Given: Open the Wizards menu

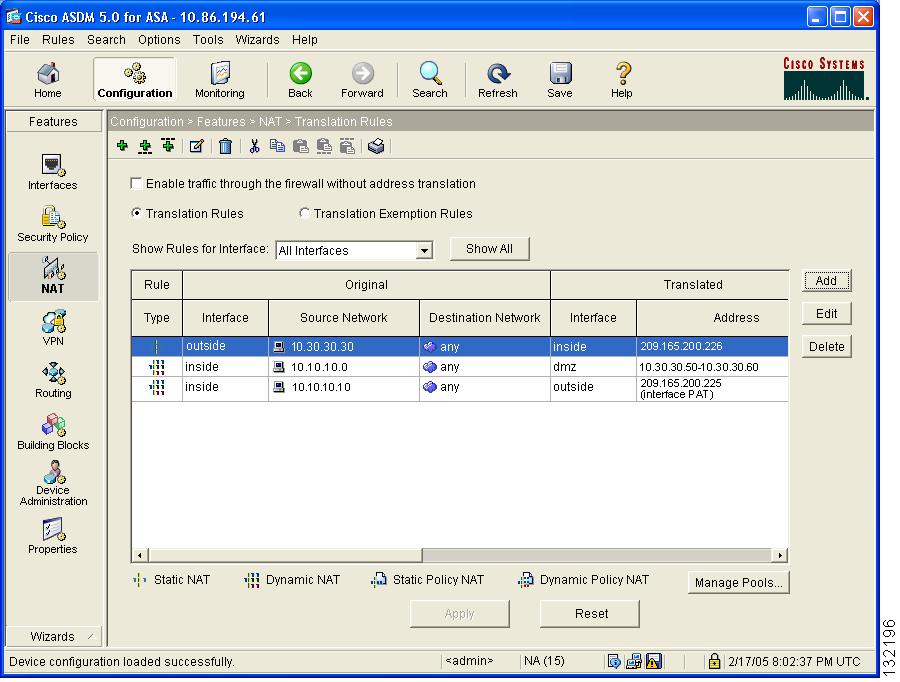Looking at the screenshot, I should [x=257, y=40].
